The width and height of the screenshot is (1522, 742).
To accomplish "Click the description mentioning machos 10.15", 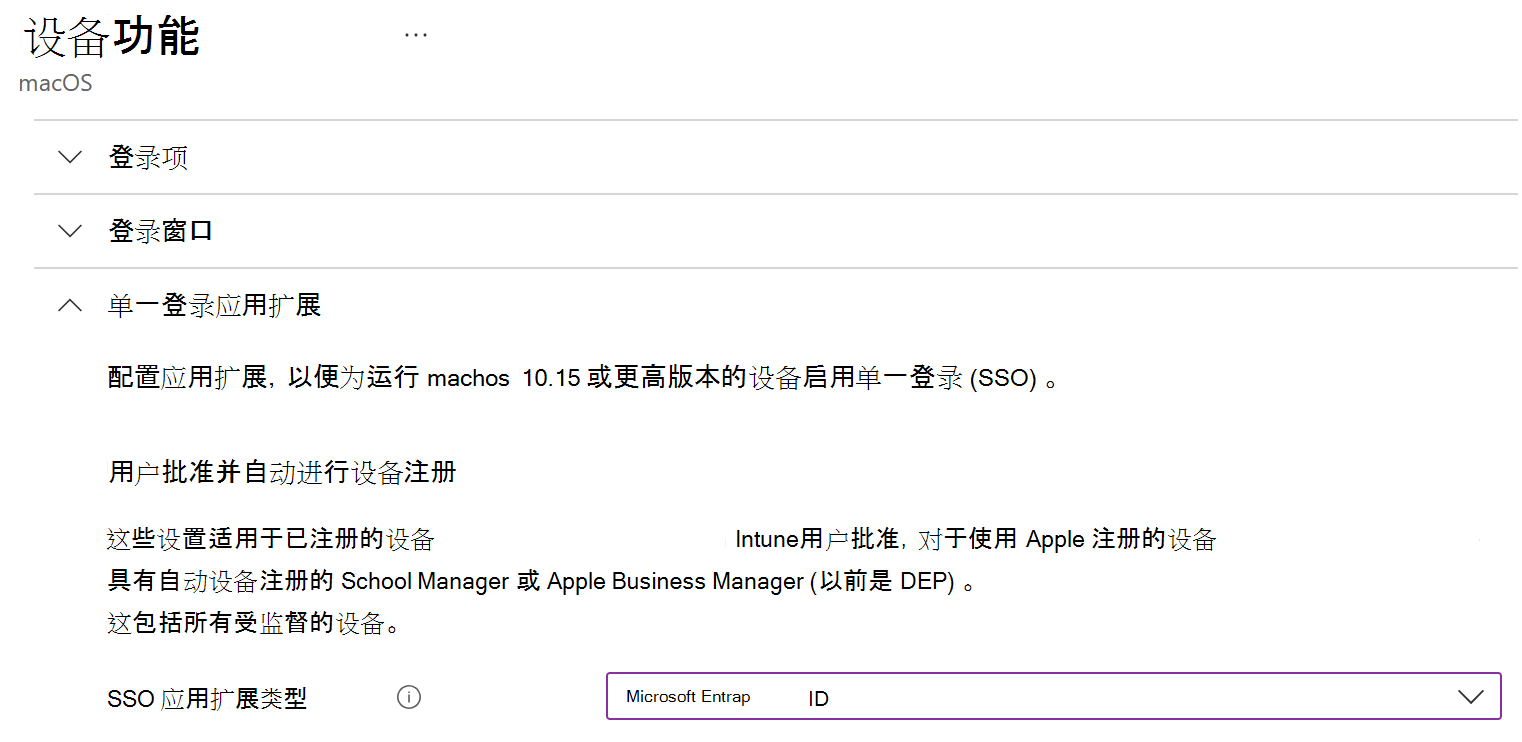I will pyautogui.click(x=582, y=380).
